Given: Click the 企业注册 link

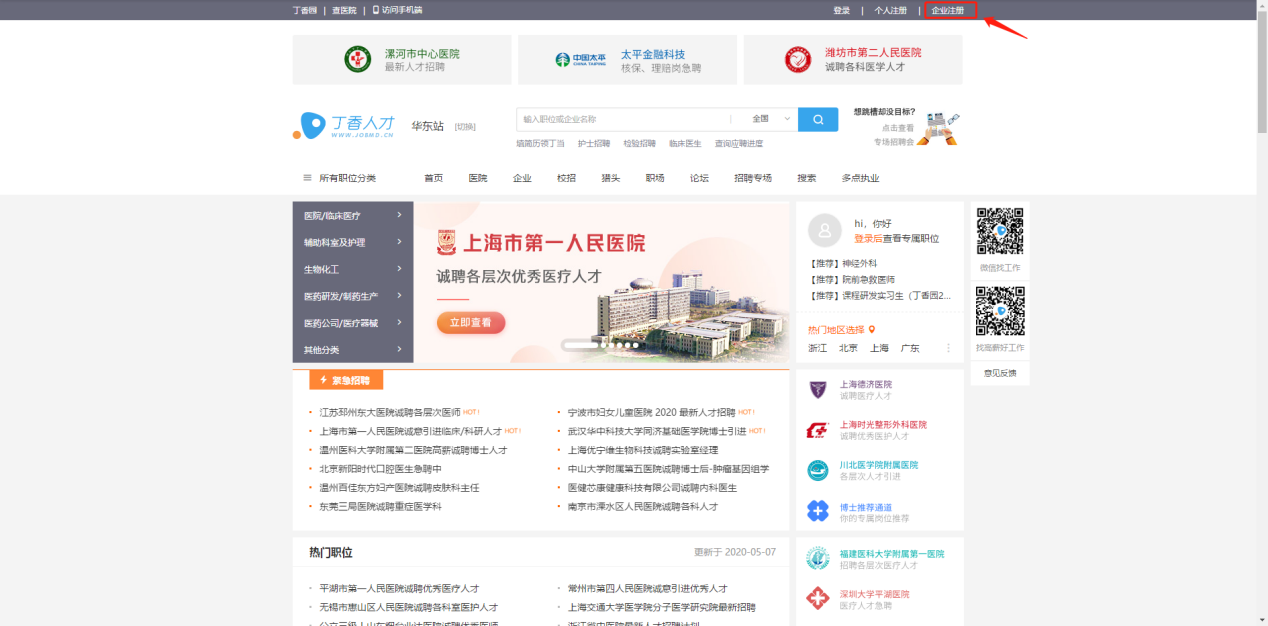Looking at the screenshot, I should click(949, 10).
